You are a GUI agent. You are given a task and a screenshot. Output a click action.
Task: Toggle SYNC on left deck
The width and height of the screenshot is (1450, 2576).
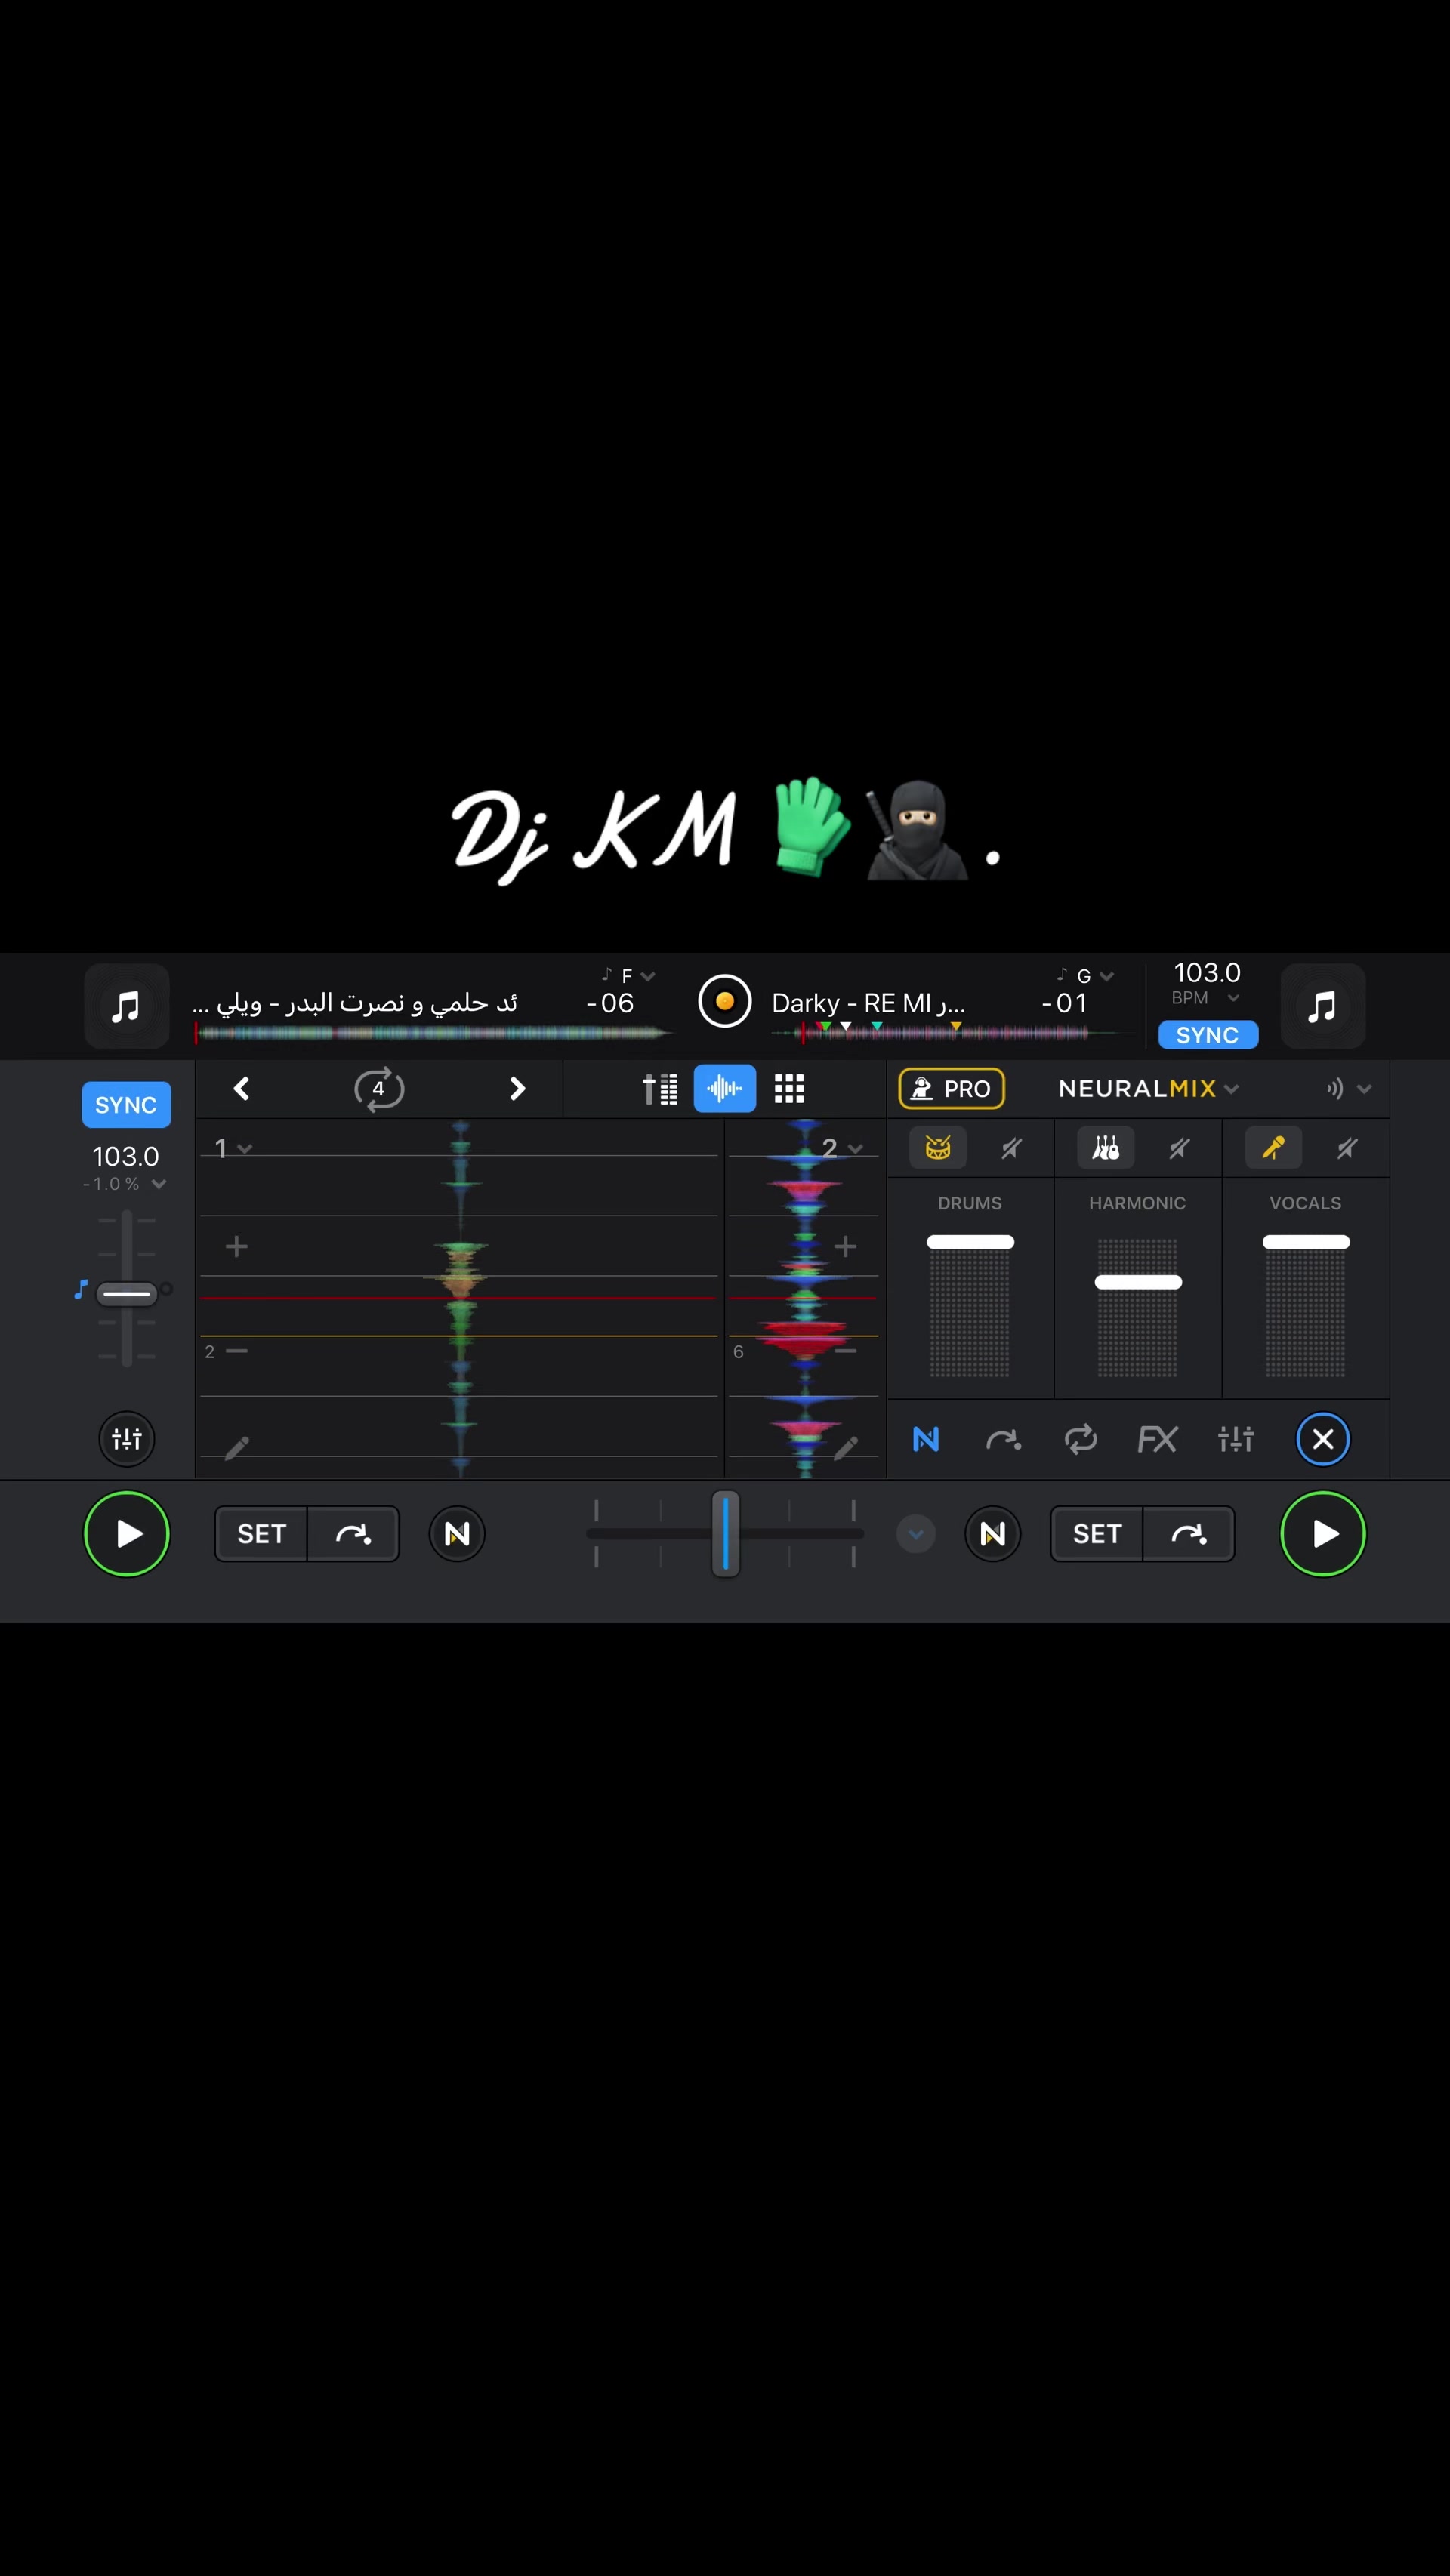coord(126,1104)
